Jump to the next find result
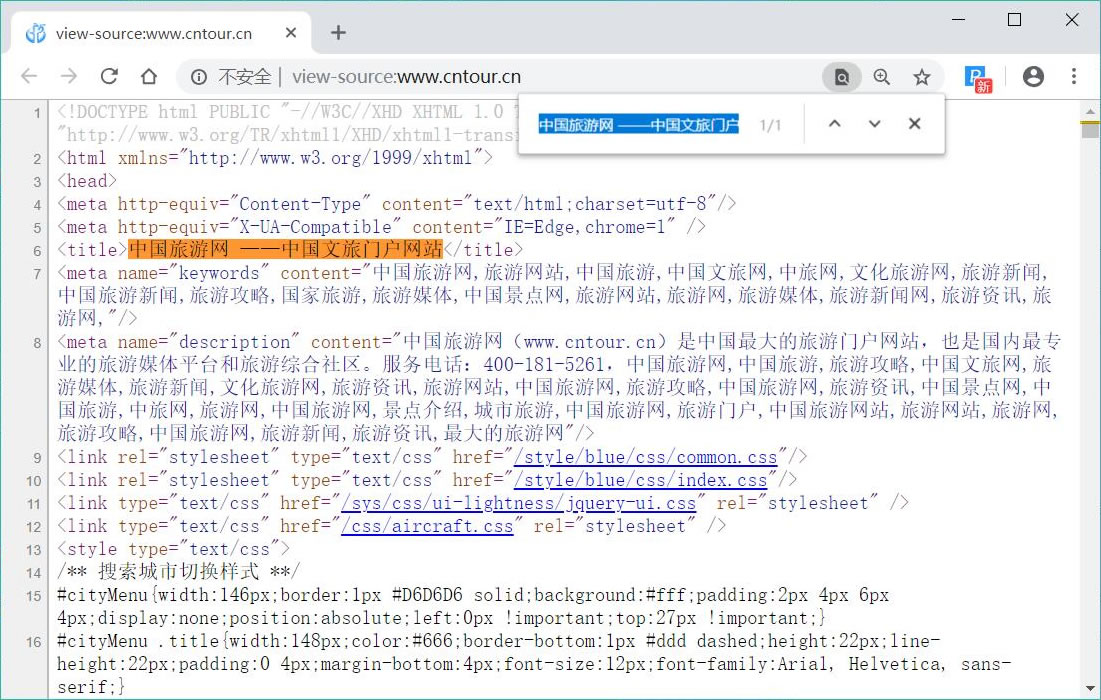 874,124
